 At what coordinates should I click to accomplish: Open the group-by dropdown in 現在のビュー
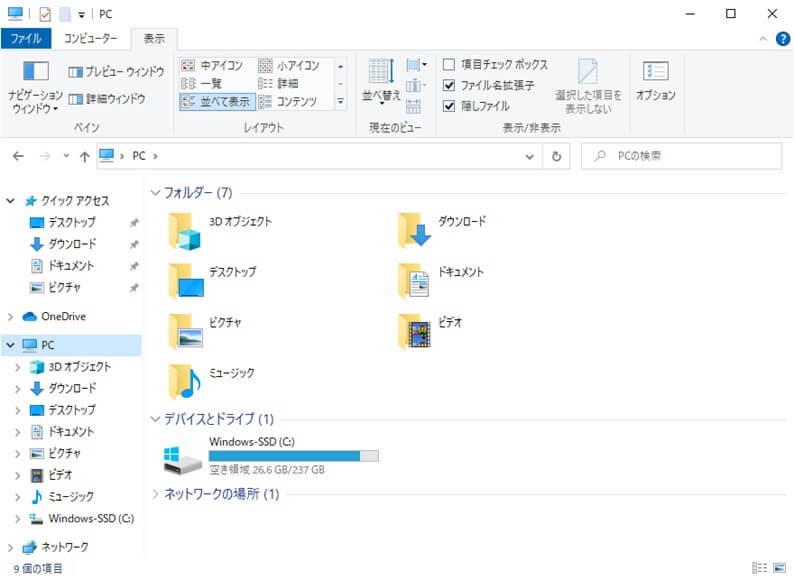[417, 65]
